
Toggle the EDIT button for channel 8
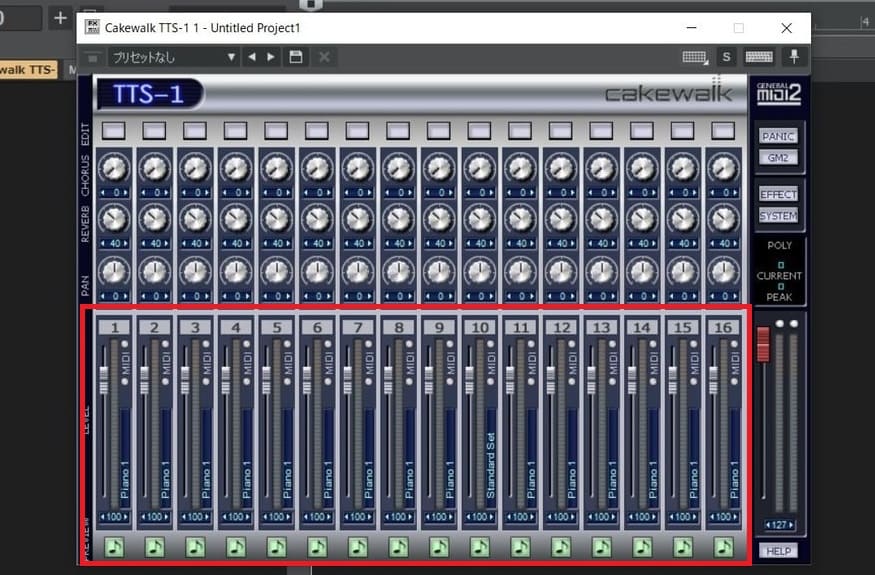(x=398, y=130)
